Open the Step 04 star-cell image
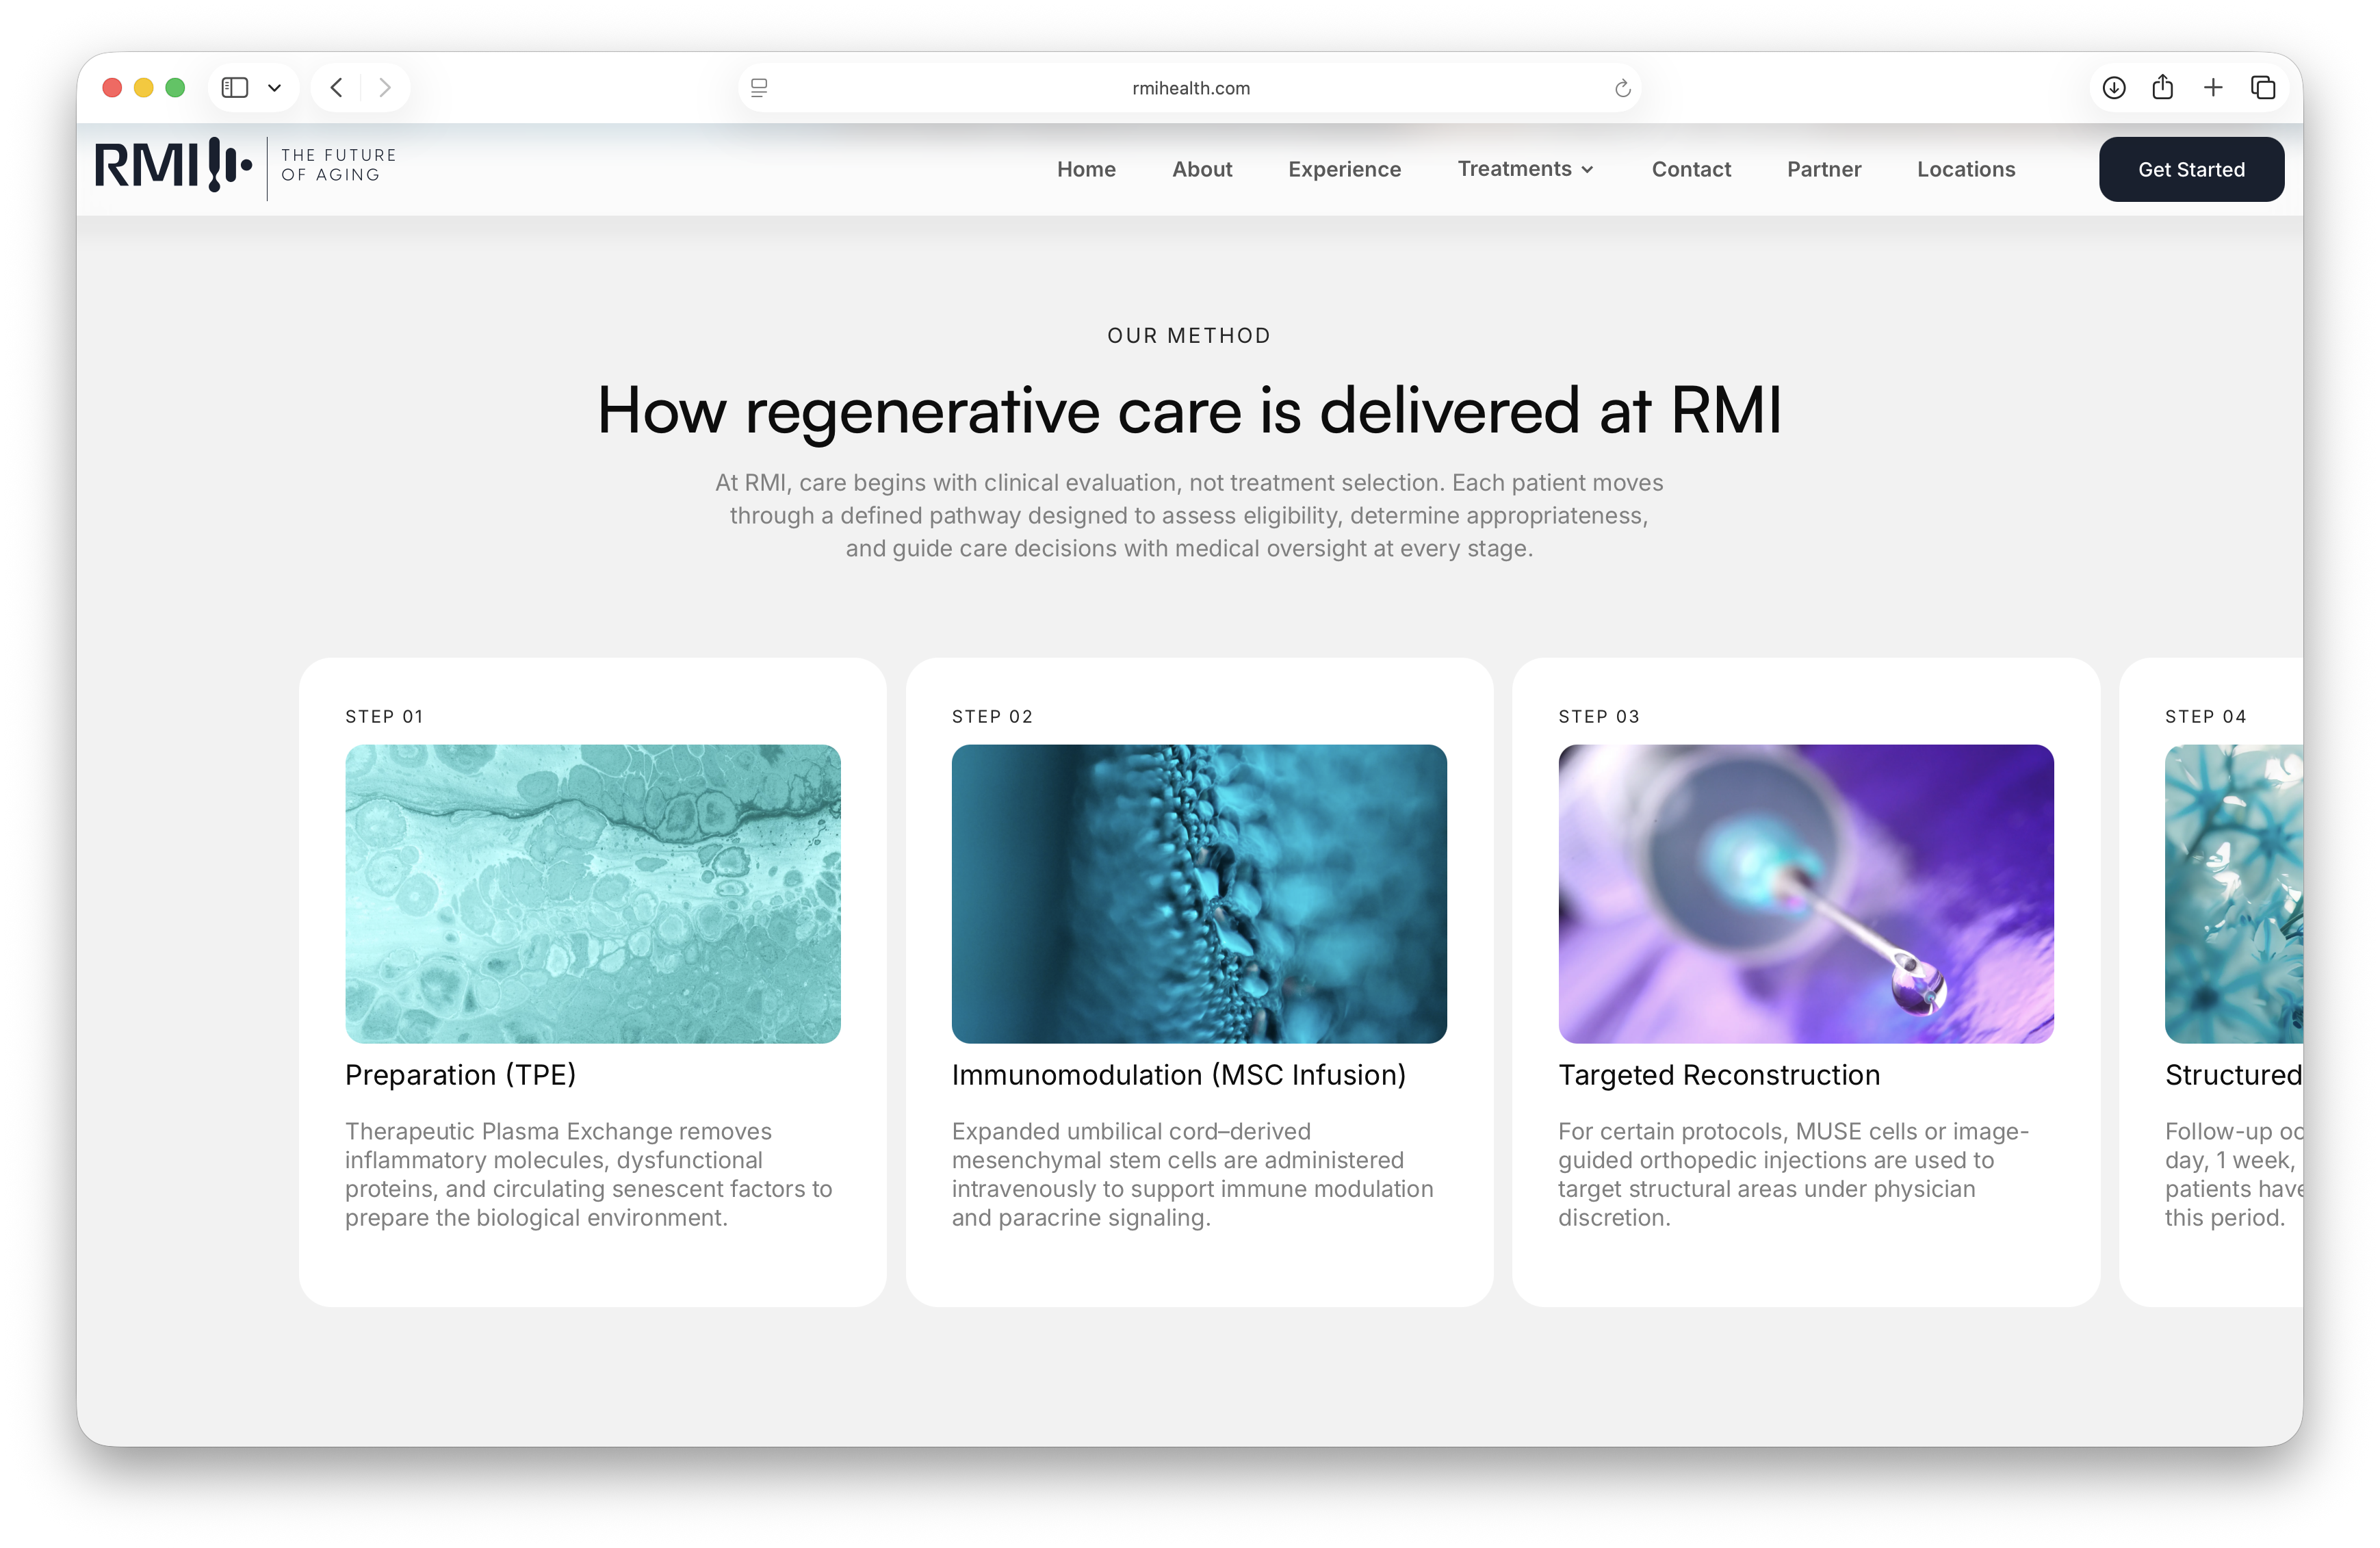The width and height of the screenshot is (2380, 1548). [2233, 893]
